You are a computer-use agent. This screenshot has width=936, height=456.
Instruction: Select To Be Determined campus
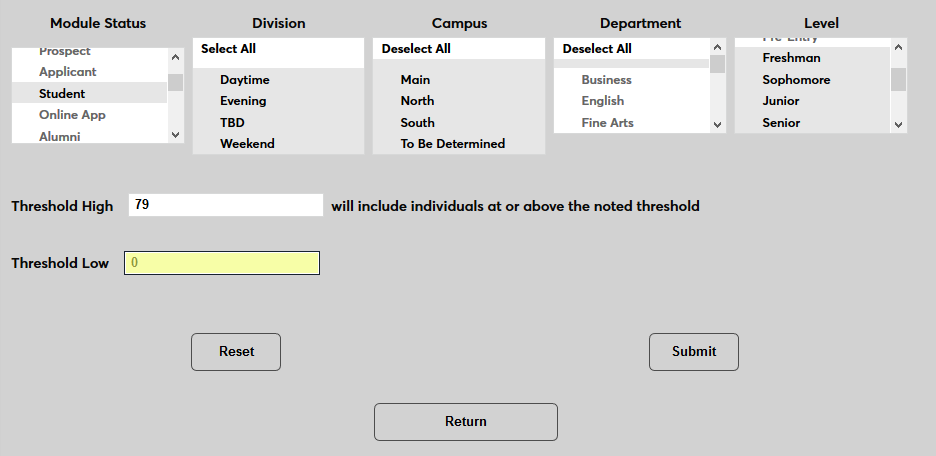452,144
